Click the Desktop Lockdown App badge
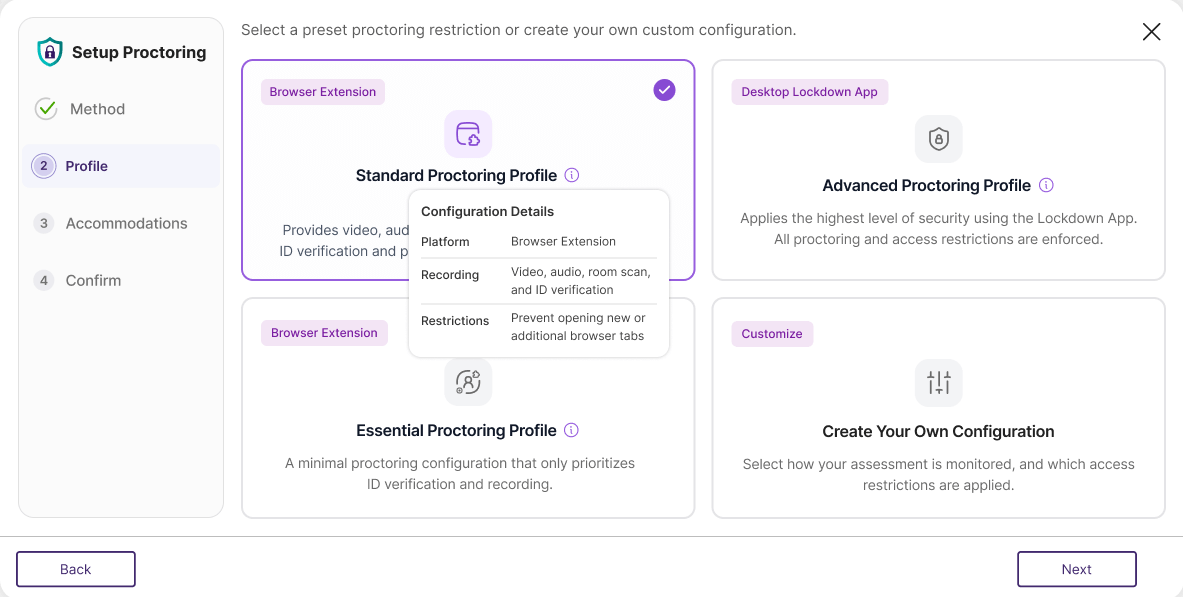 [809, 91]
